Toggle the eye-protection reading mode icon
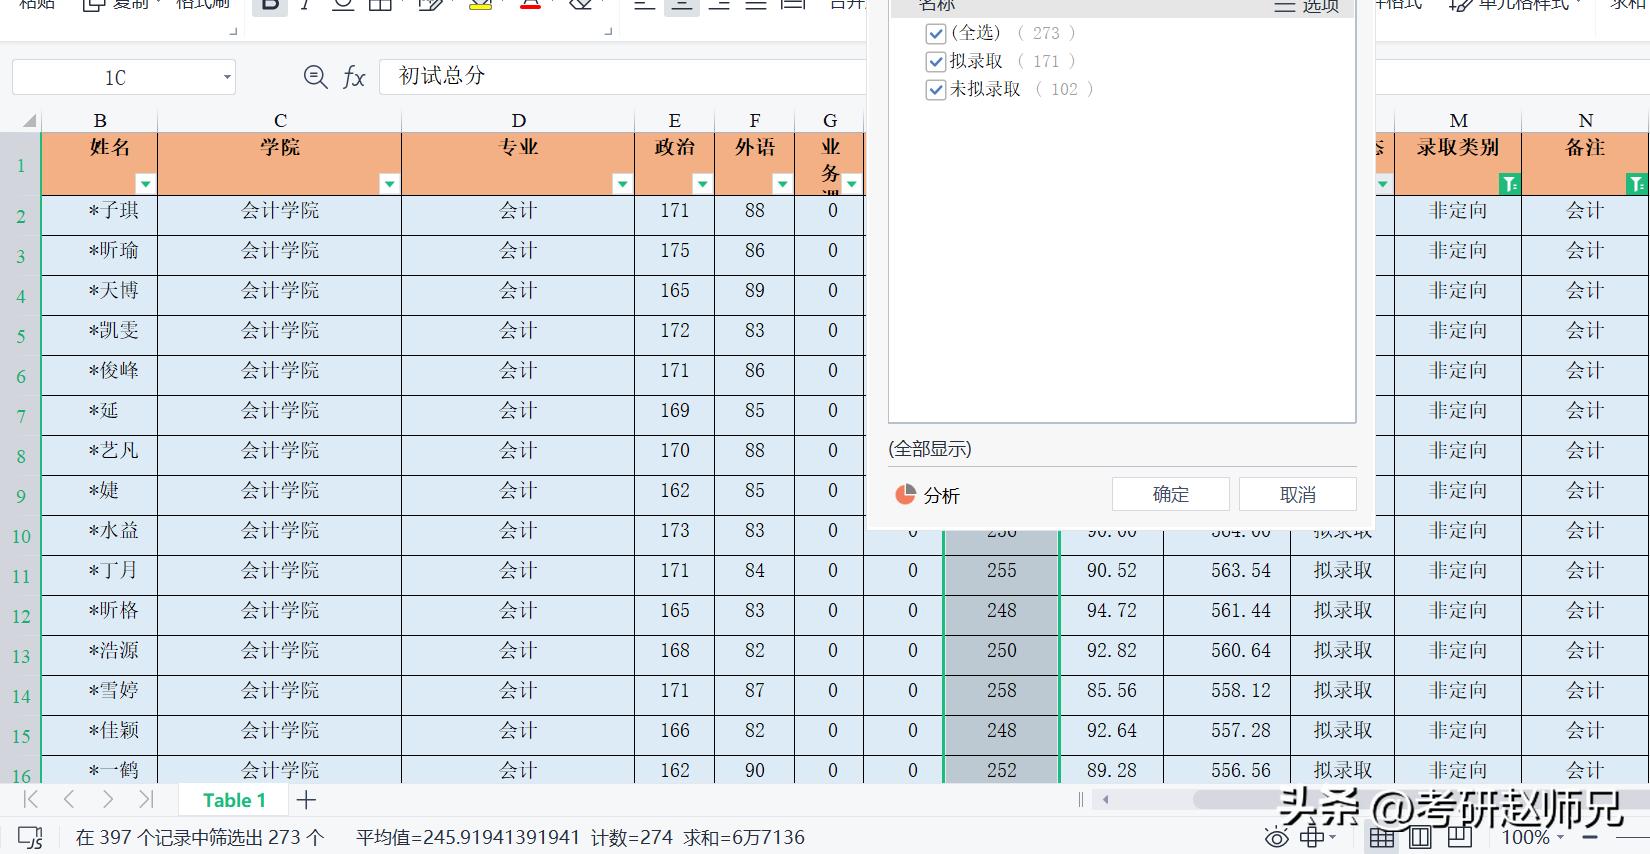The height and width of the screenshot is (854, 1650). coord(1277,838)
